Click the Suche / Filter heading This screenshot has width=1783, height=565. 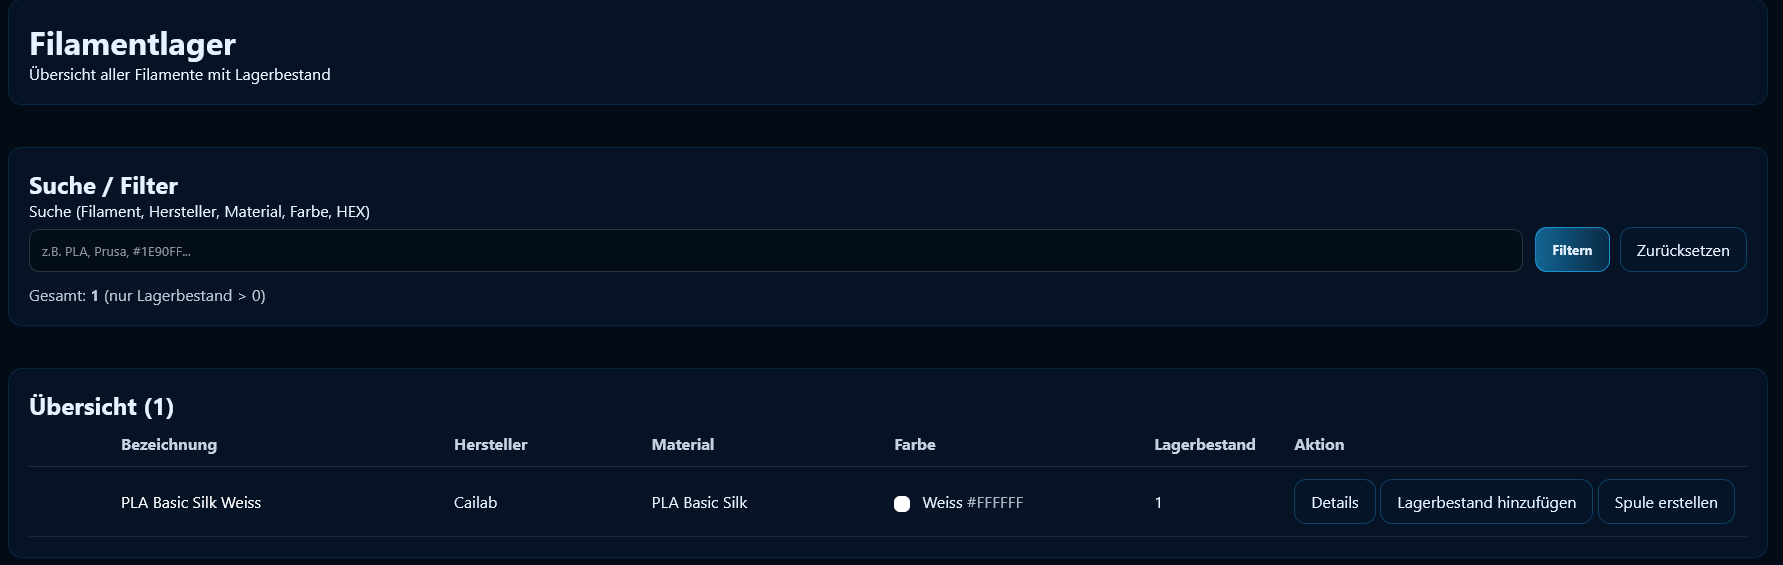(103, 186)
